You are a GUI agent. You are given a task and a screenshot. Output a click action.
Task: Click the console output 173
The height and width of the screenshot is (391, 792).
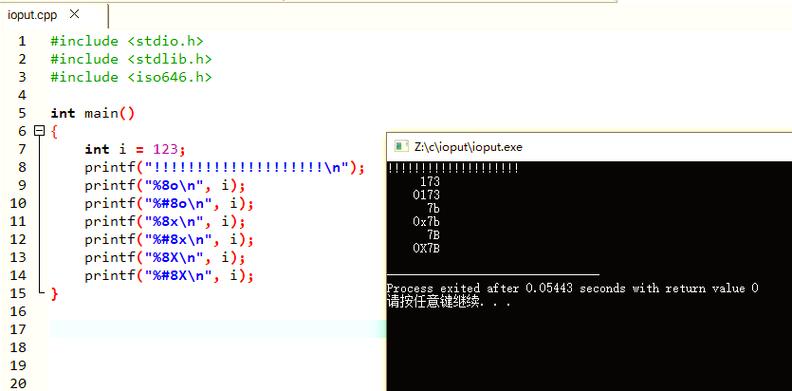click(430, 182)
